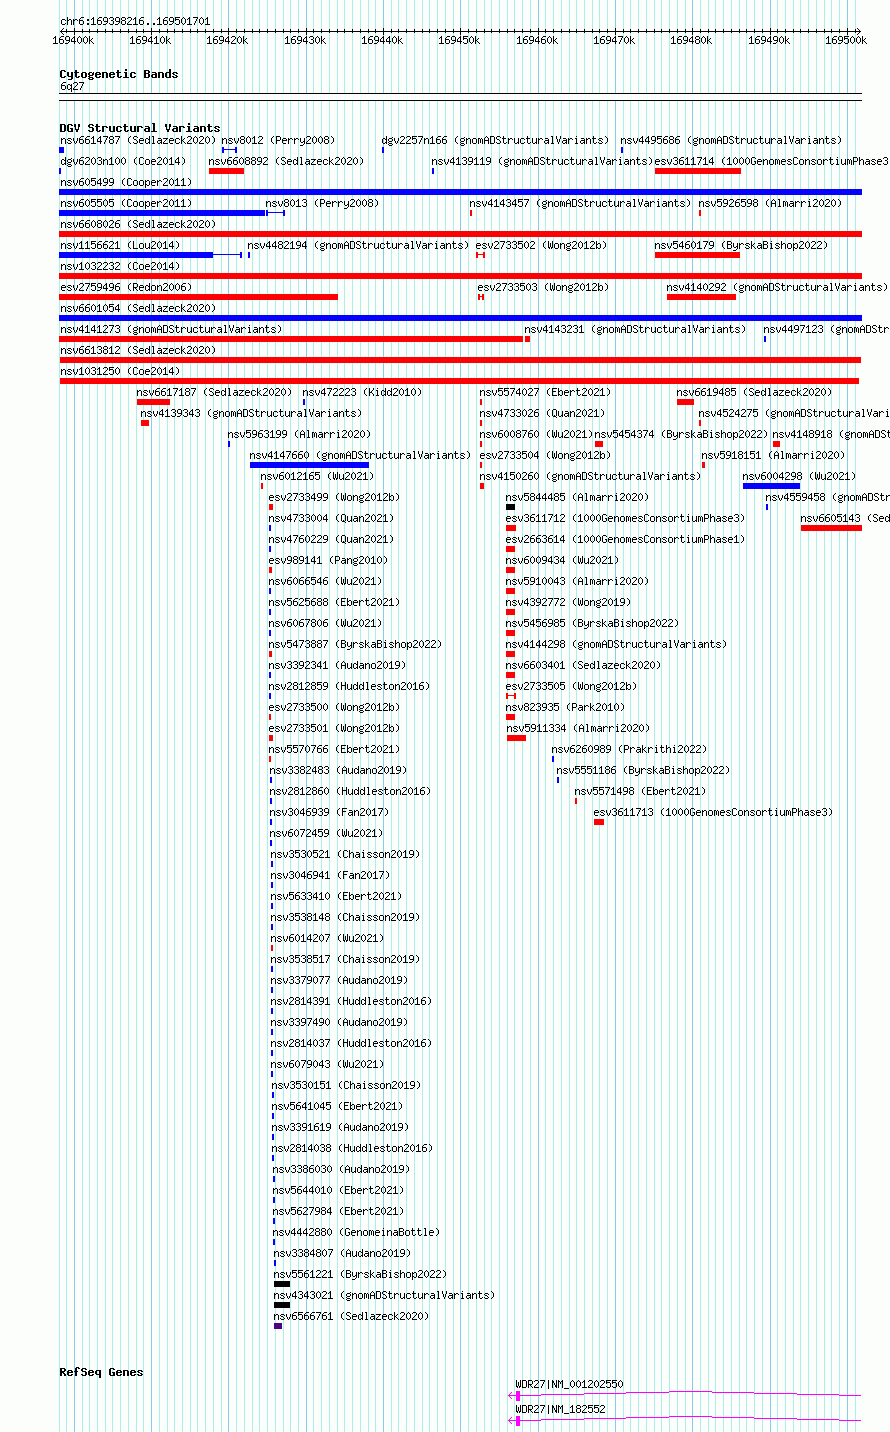This screenshot has height=1432, width=890.
Task: Open variant label nsv5963199 (Almarri2020)
Action: coord(299,435)
